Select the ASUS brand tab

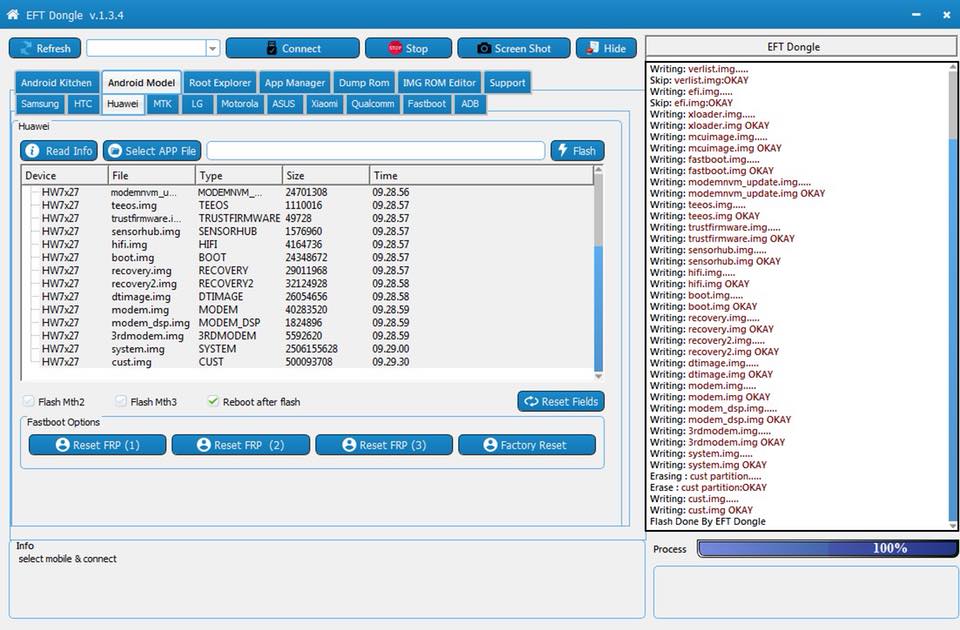click(x=283, y=103)
